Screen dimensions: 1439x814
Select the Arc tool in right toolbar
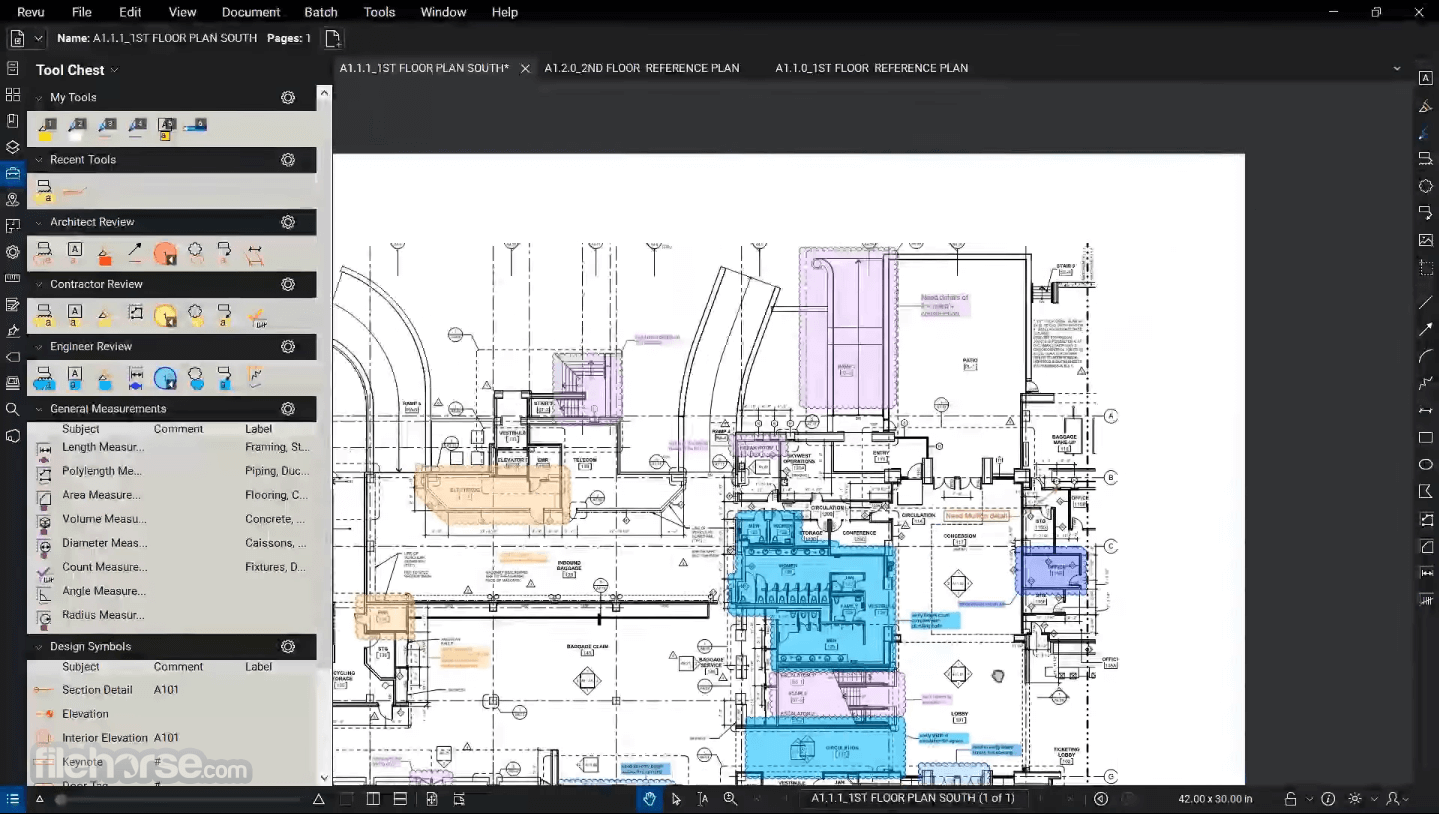pyautogui.click(x=1426, y=356)
